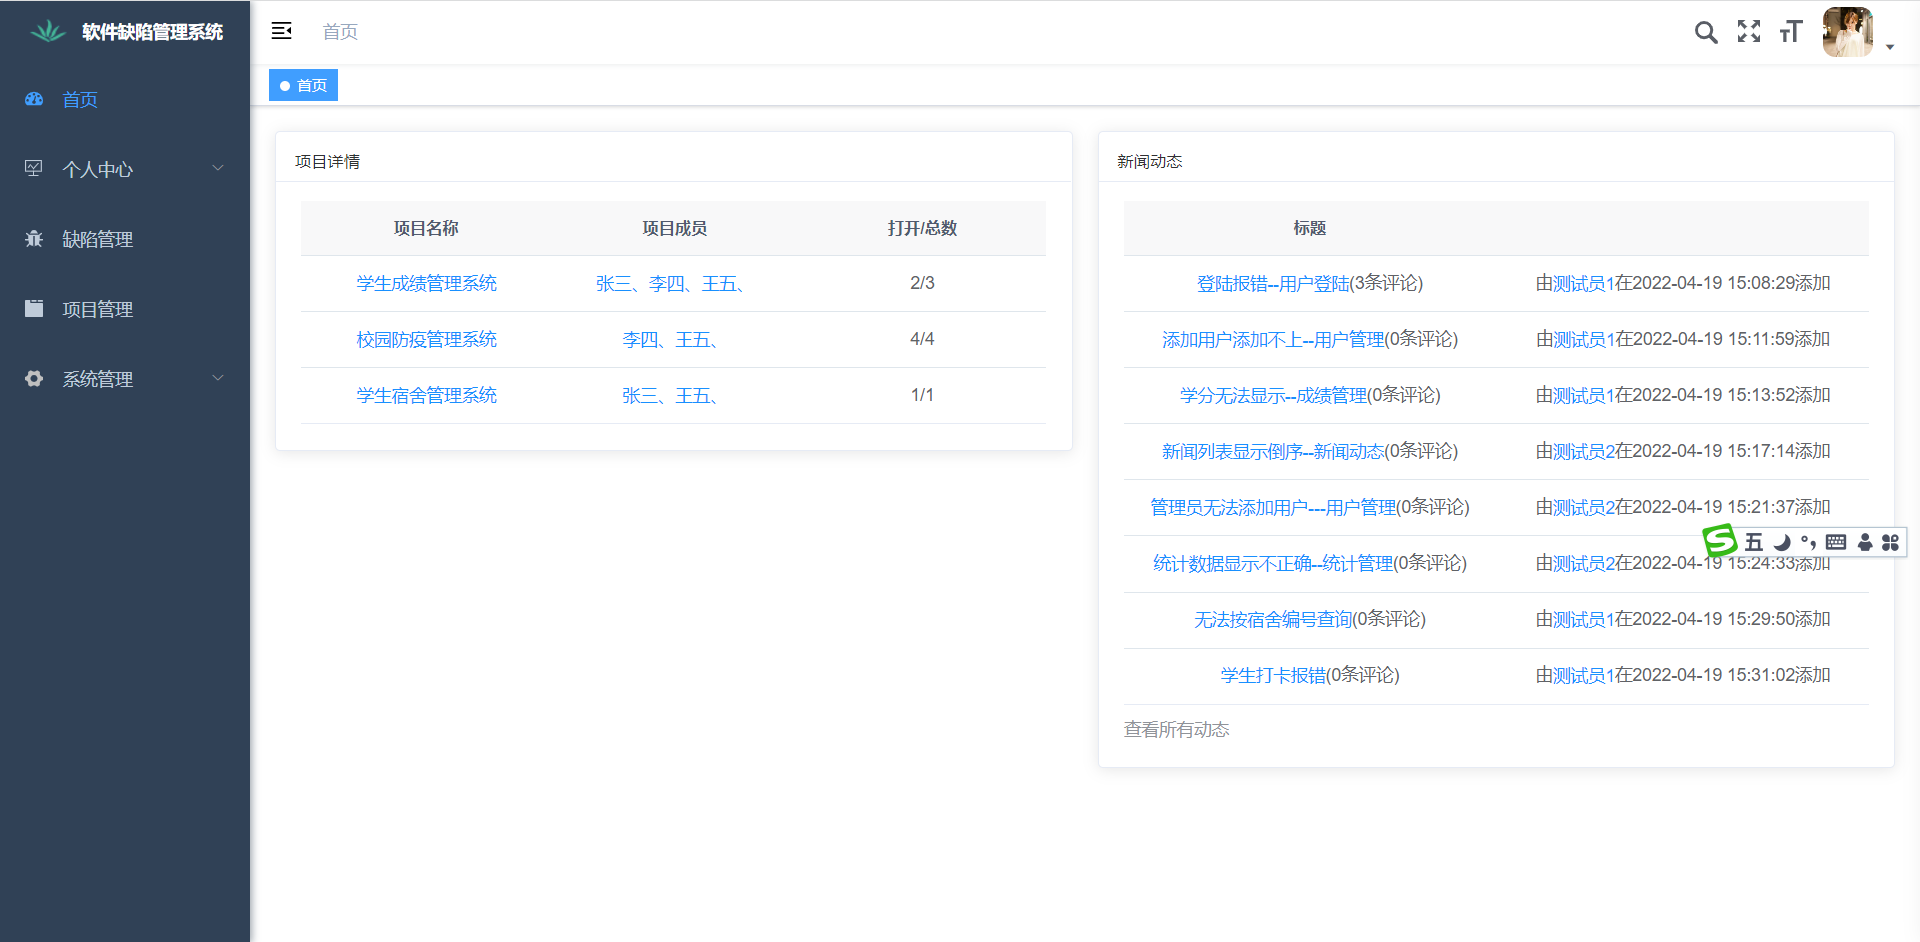Click 测试员2 in the 15:17:14 row
Screen dimensions: 1920x942
click(x=1584, y=451)
